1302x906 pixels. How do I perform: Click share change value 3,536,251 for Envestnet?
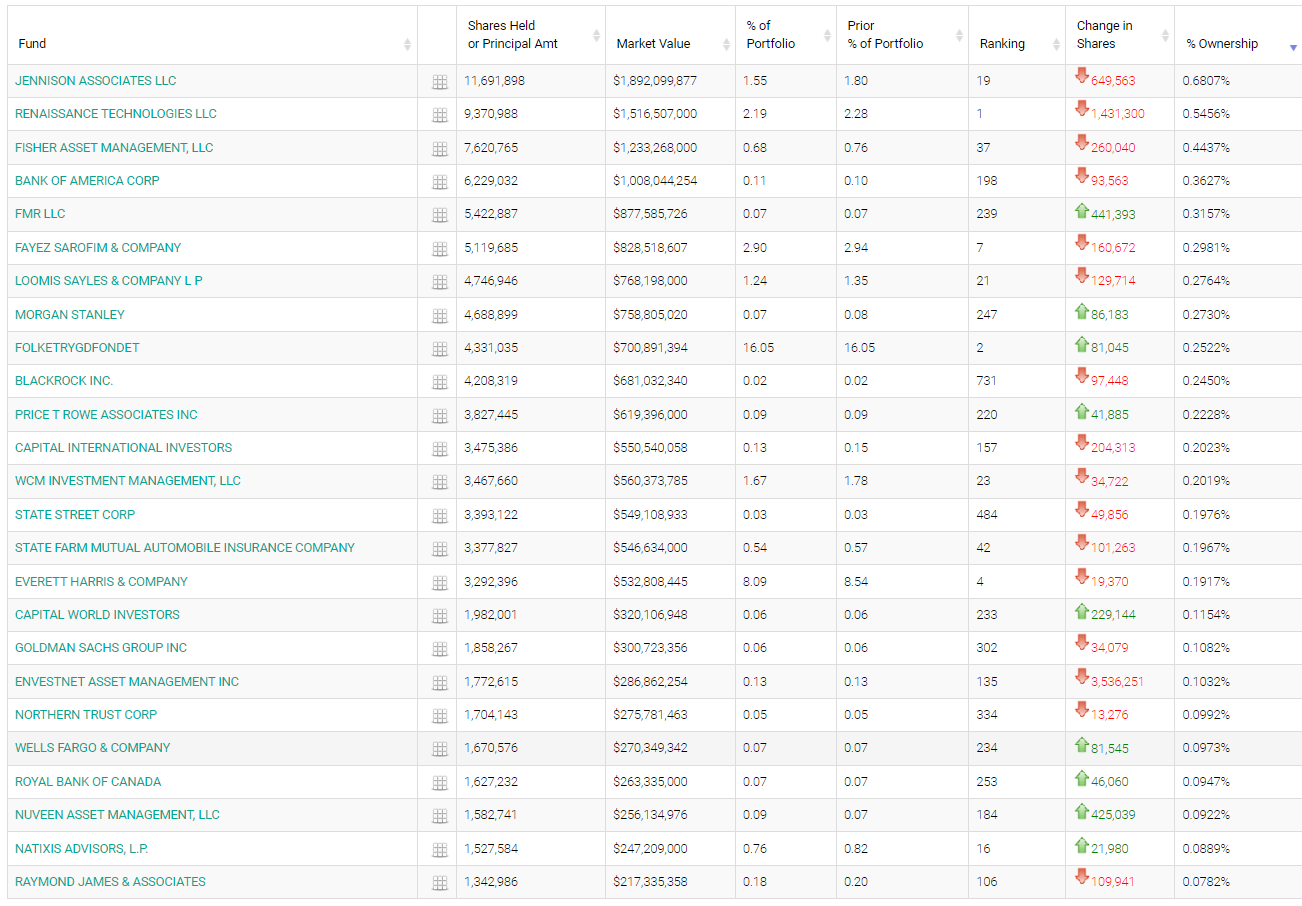1117,682
